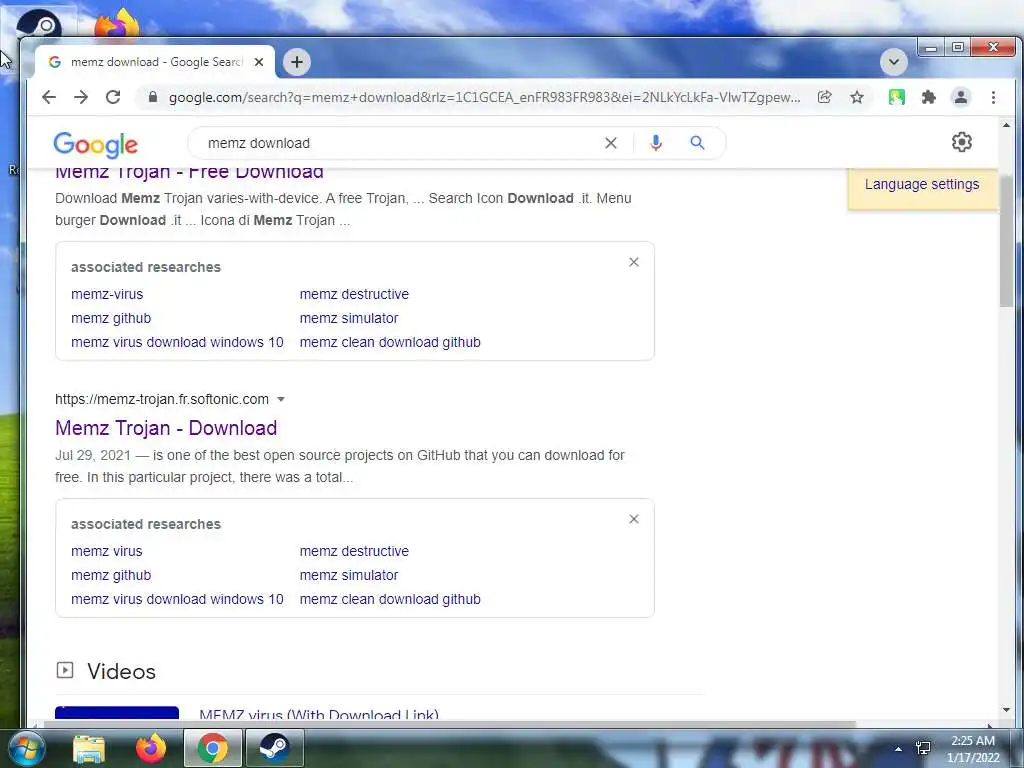1024x768 pixels.
Task: Search memz github in second associated box
Action: 111,575
